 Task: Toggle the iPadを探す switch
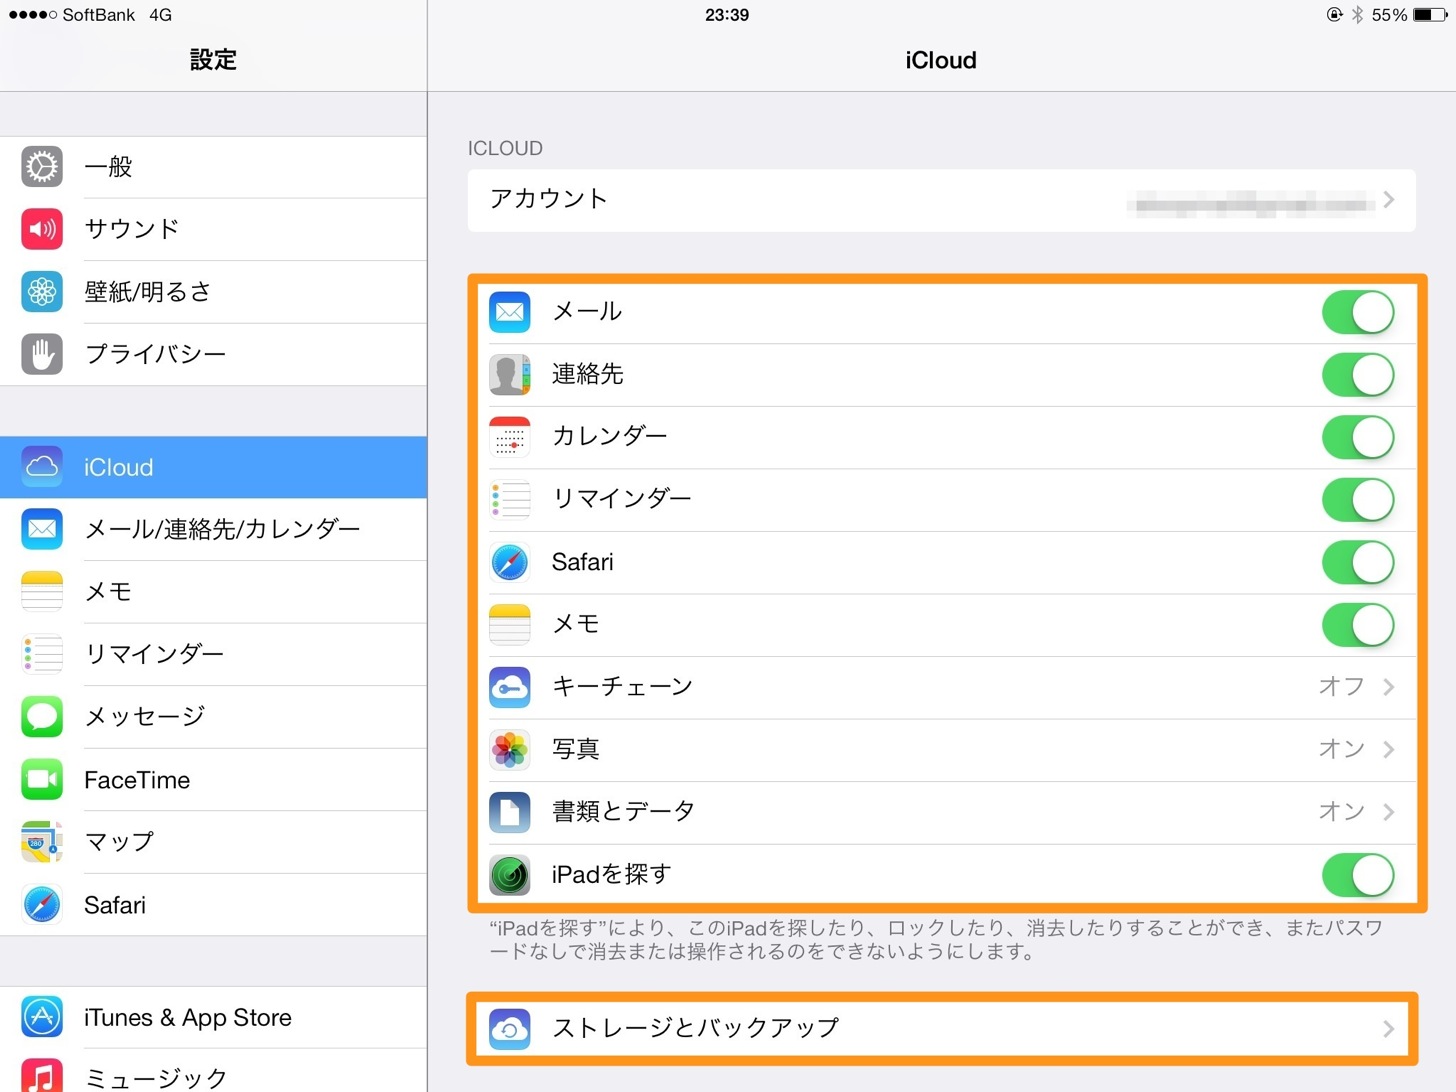[x=1358, y=875]
